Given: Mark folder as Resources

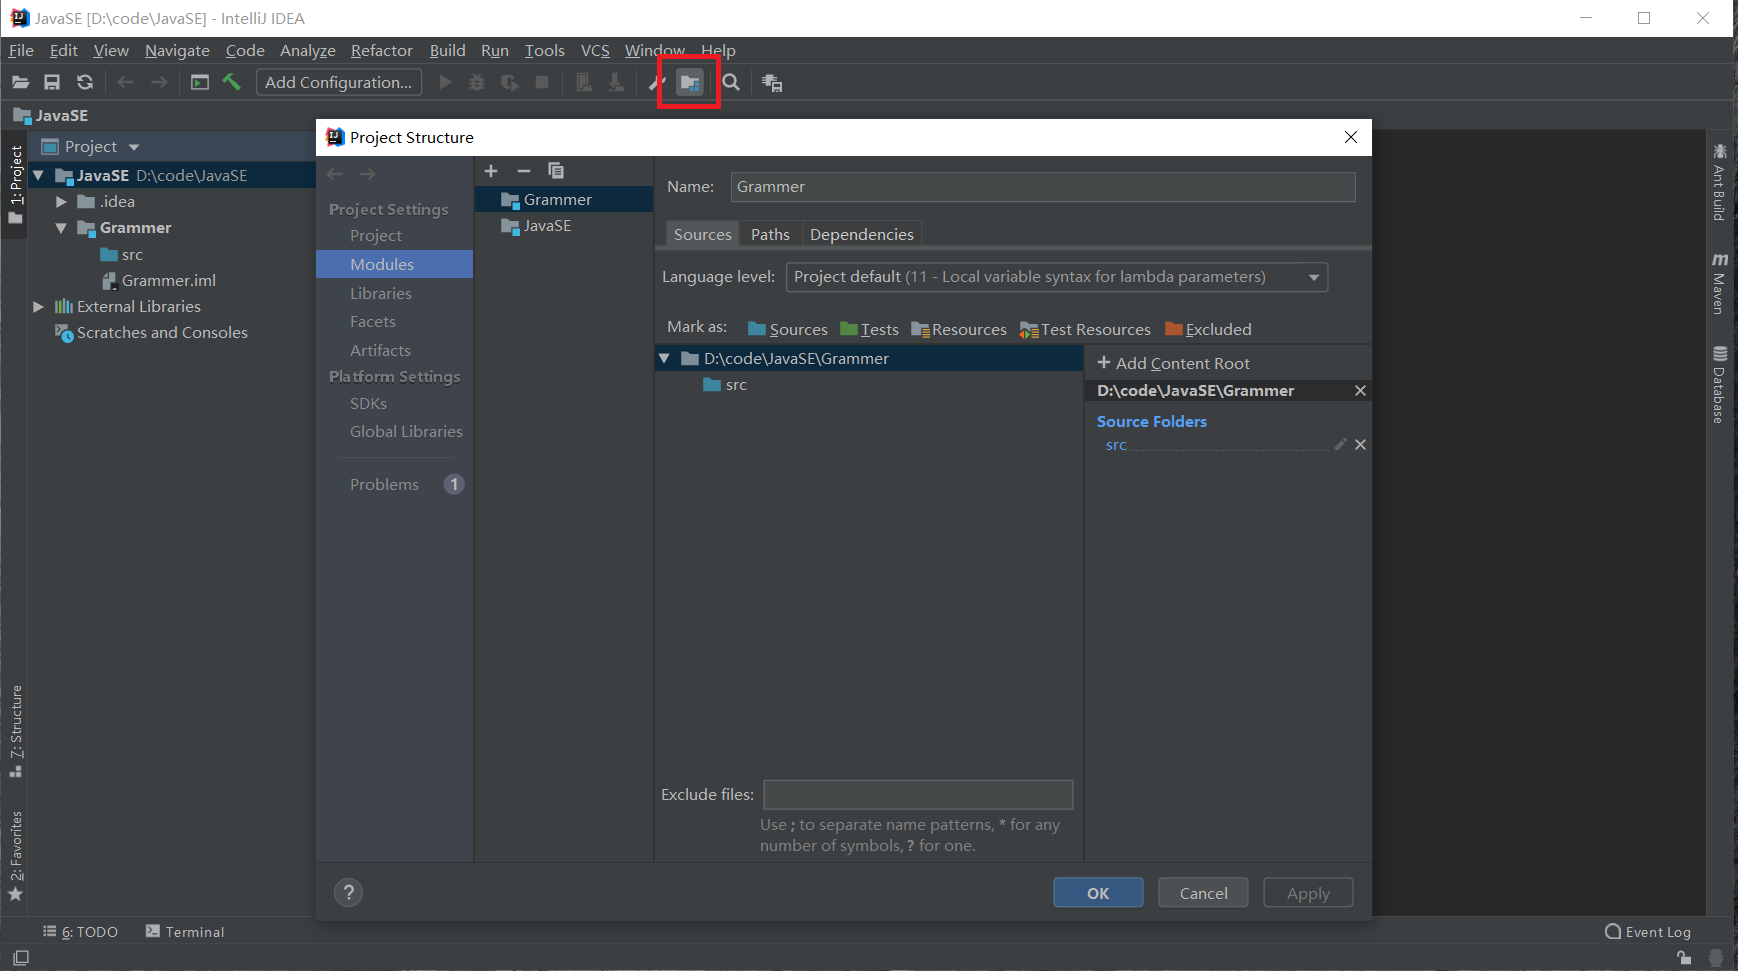Looking at the screenshot, I should point(959,330).
